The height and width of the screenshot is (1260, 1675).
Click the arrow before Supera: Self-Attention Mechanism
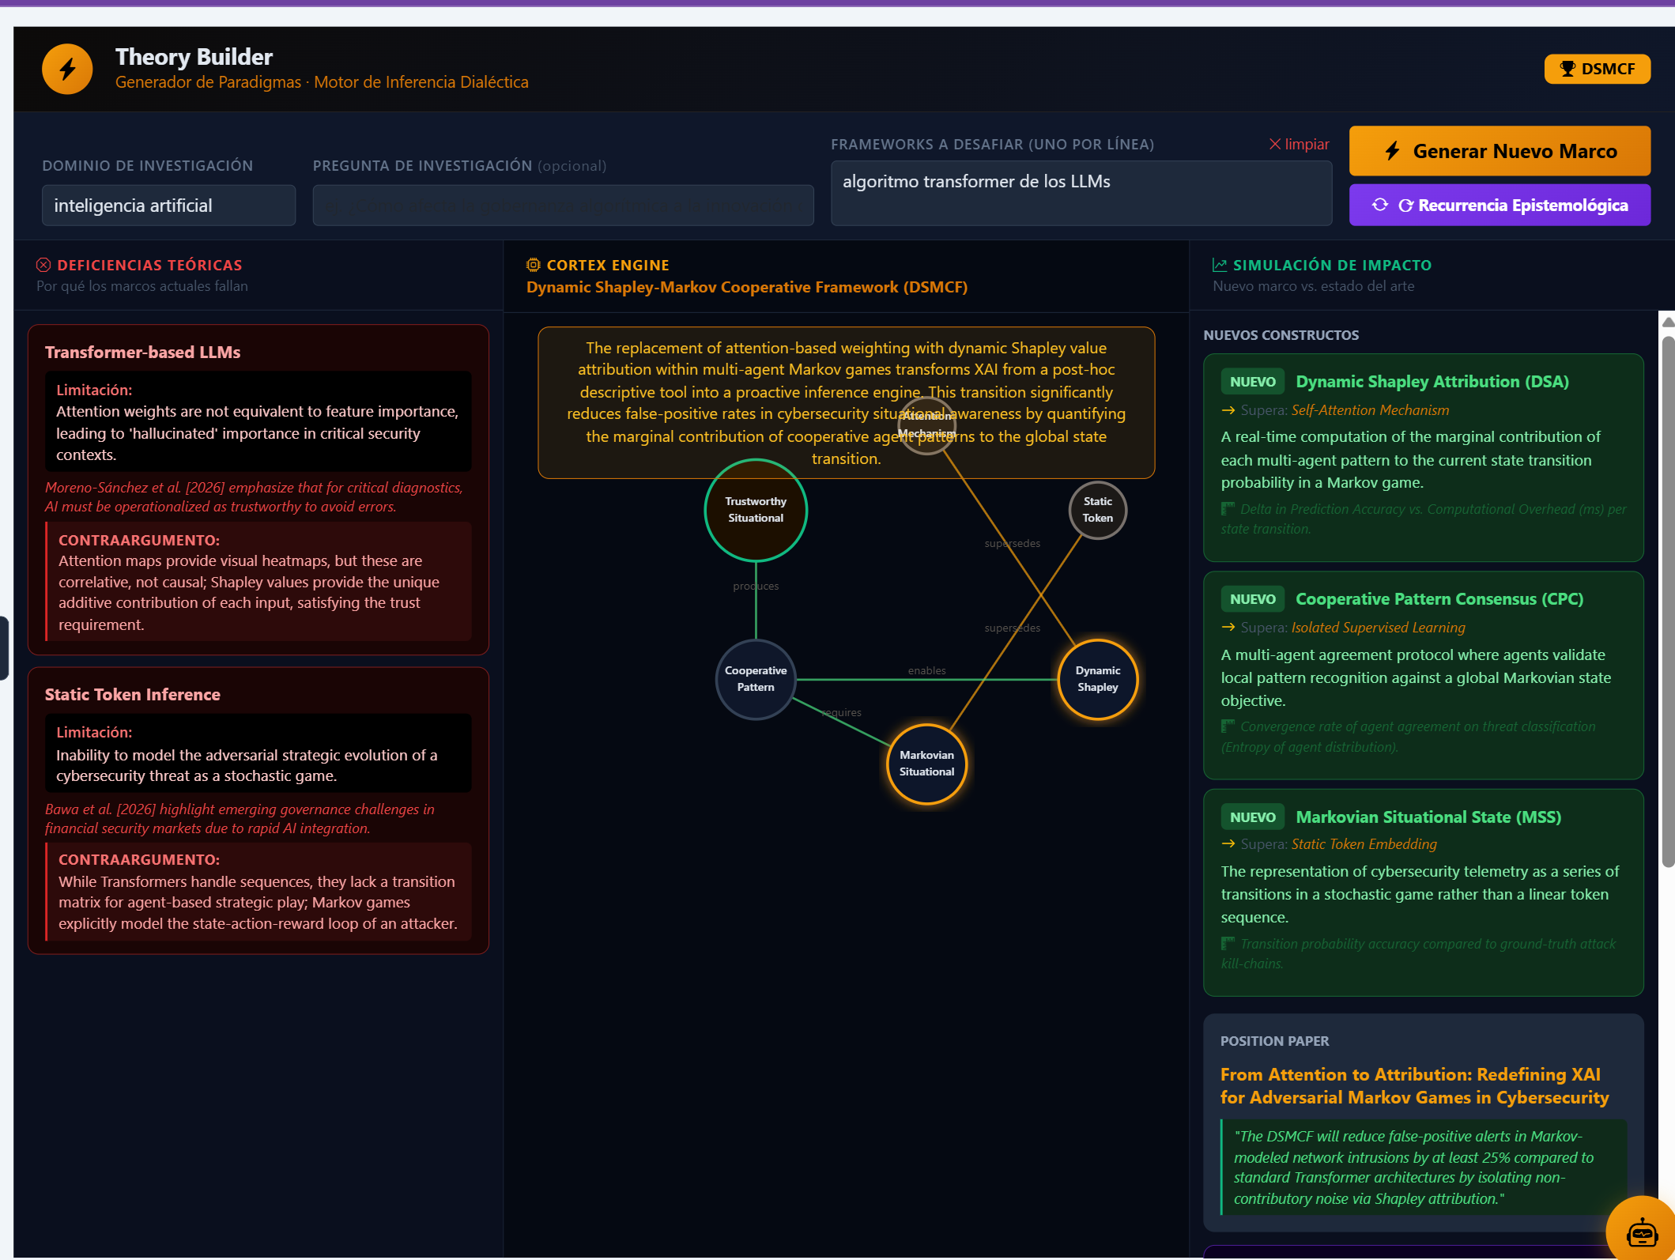click(1228, 410)
